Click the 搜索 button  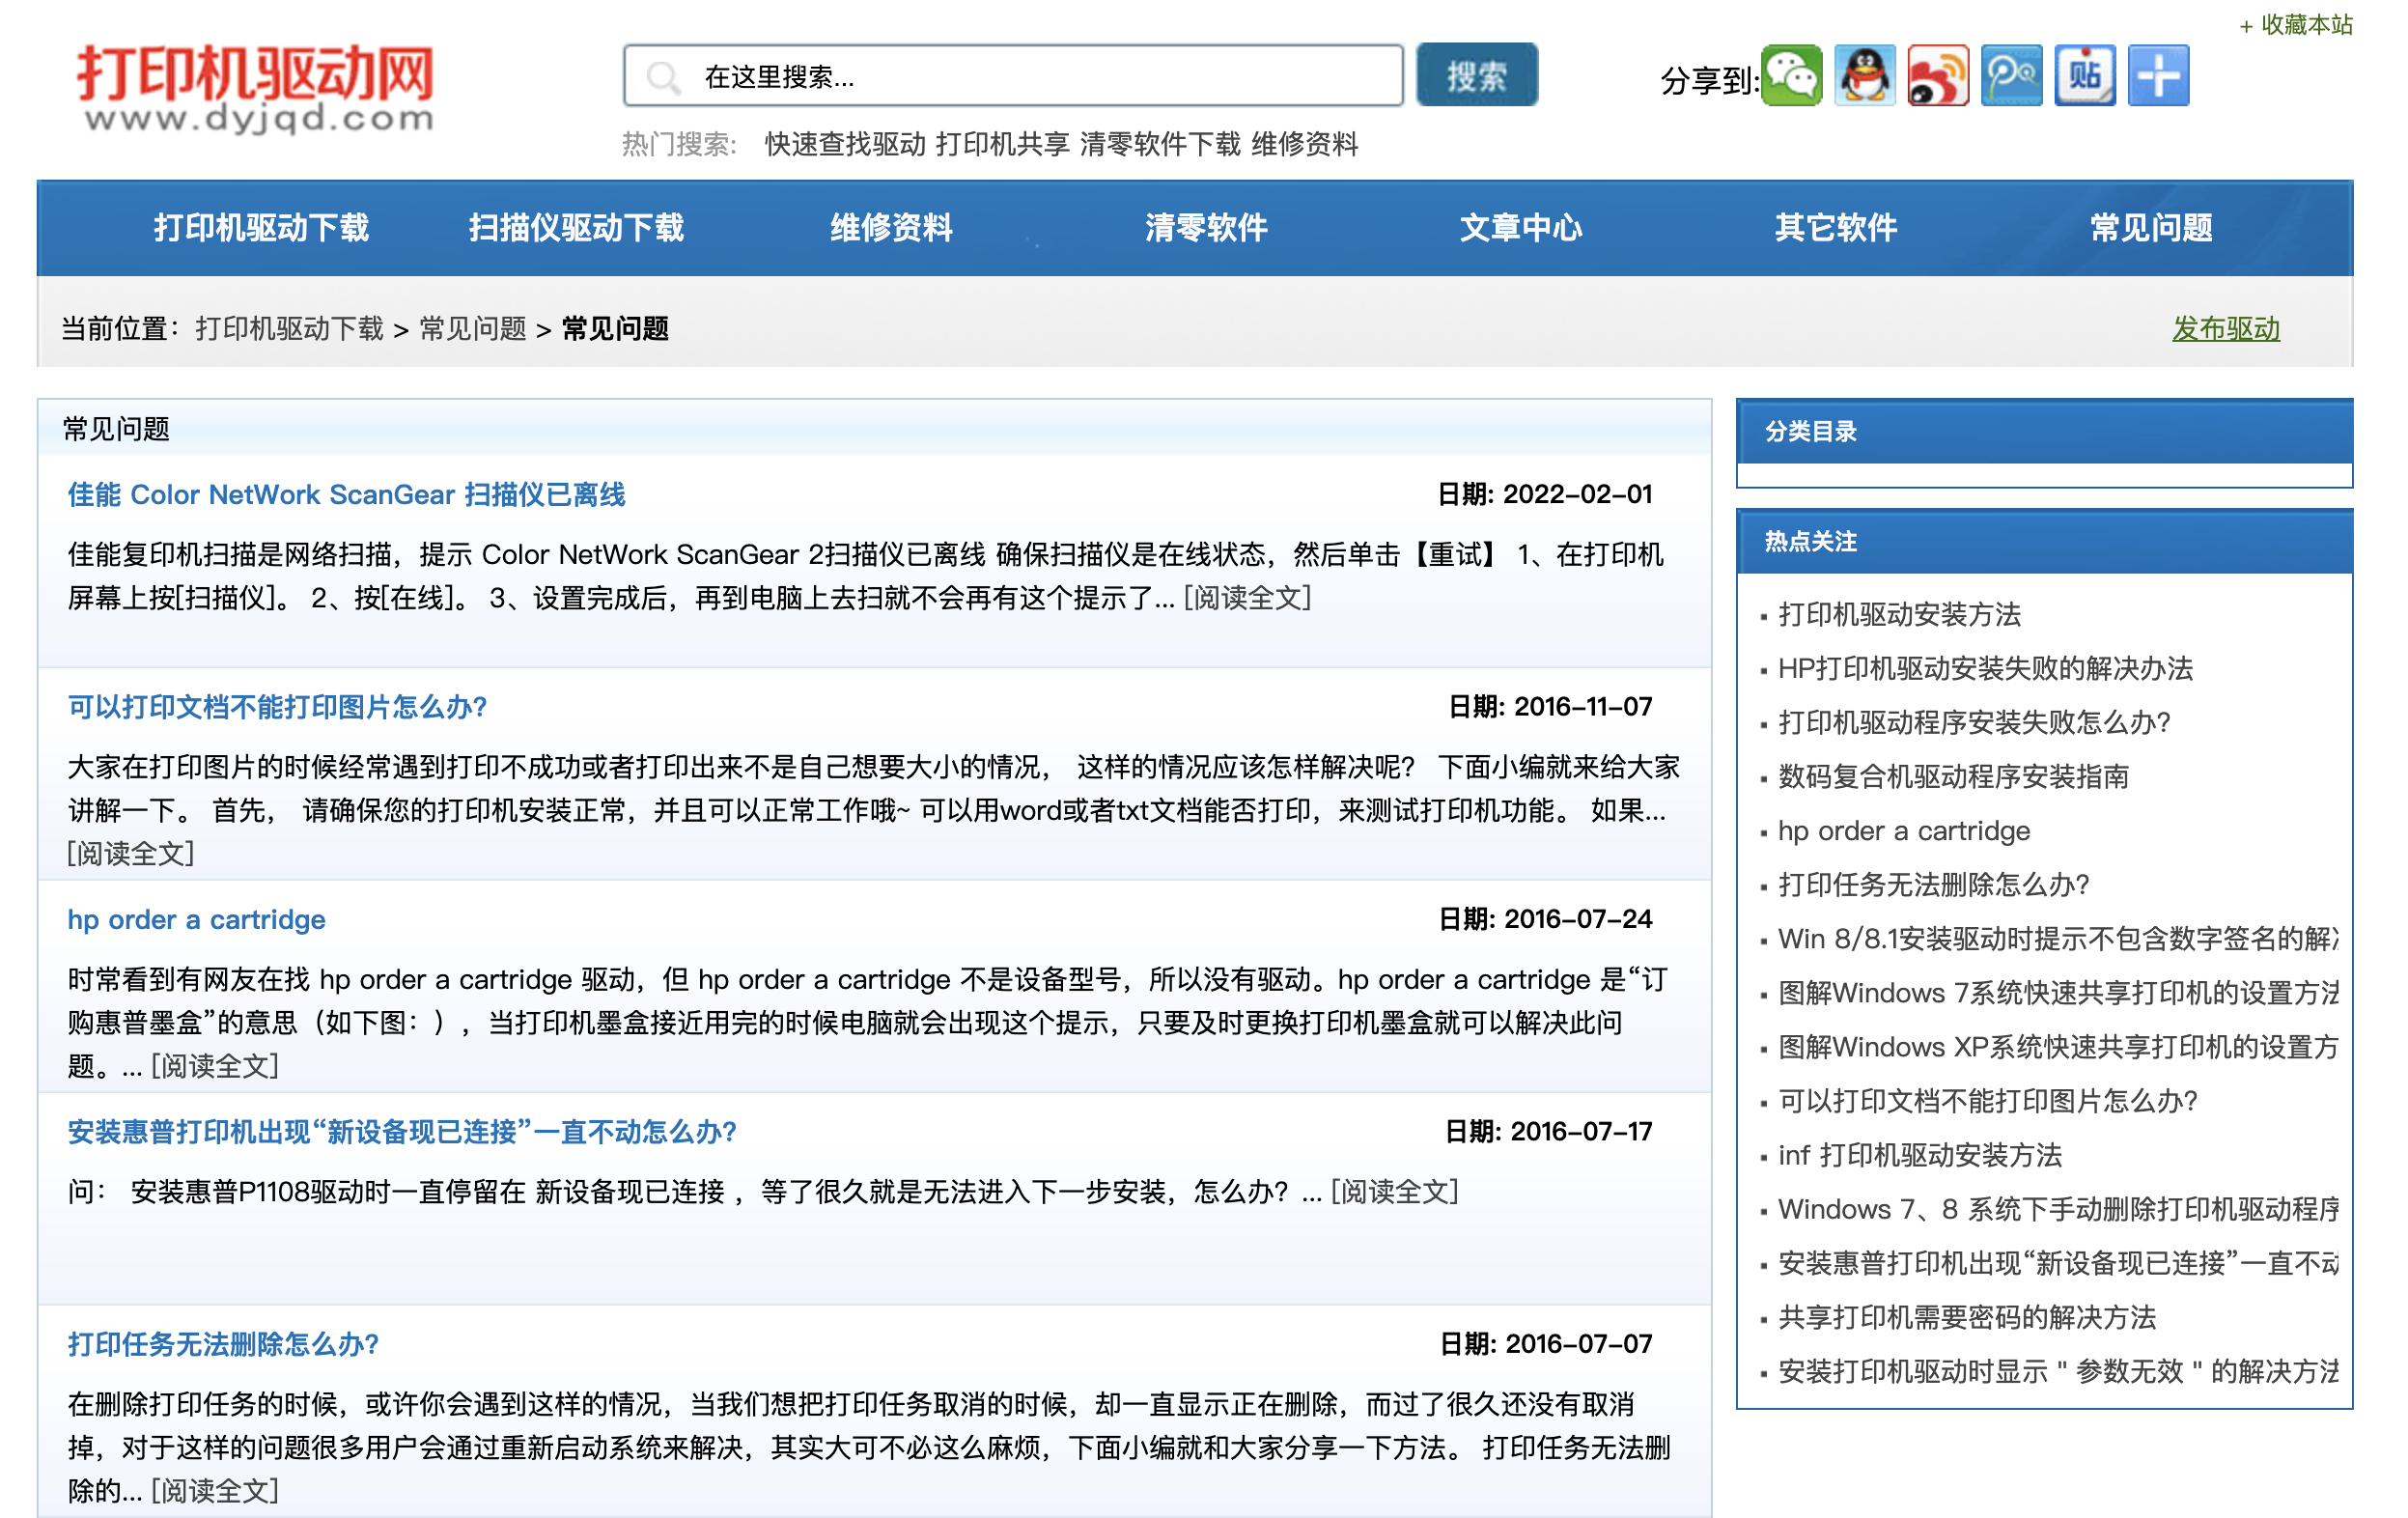click(x=1476, y=76)
